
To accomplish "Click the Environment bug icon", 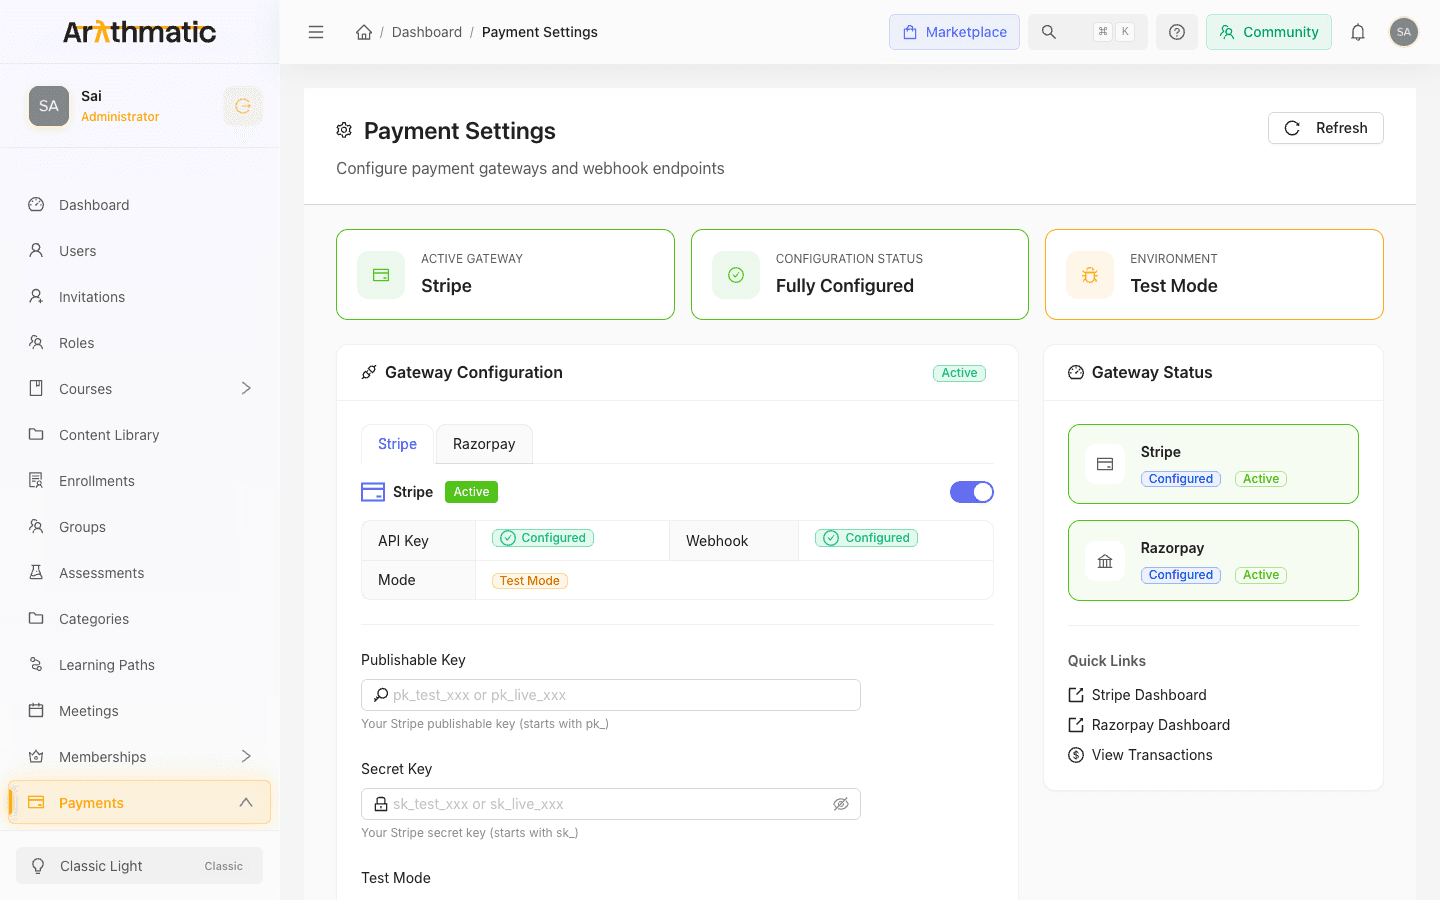I will (x=1090, y=275).
